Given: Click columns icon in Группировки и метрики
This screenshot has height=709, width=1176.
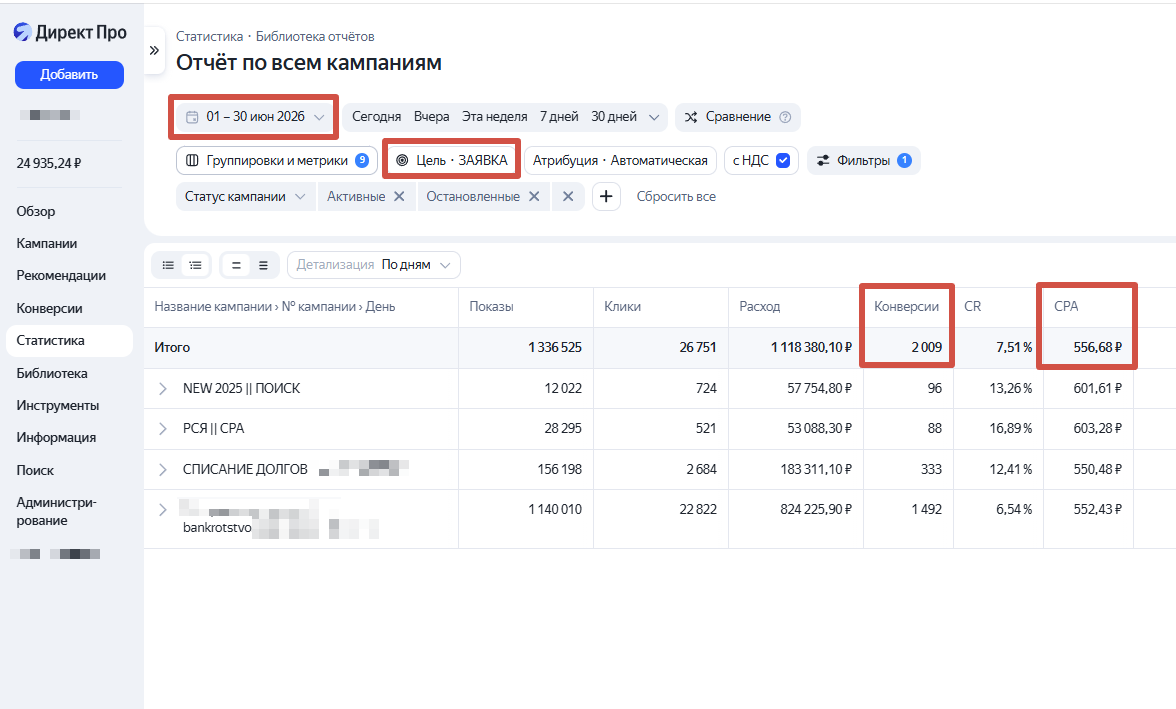Looking at the screenshot, I should pos(192,161).
